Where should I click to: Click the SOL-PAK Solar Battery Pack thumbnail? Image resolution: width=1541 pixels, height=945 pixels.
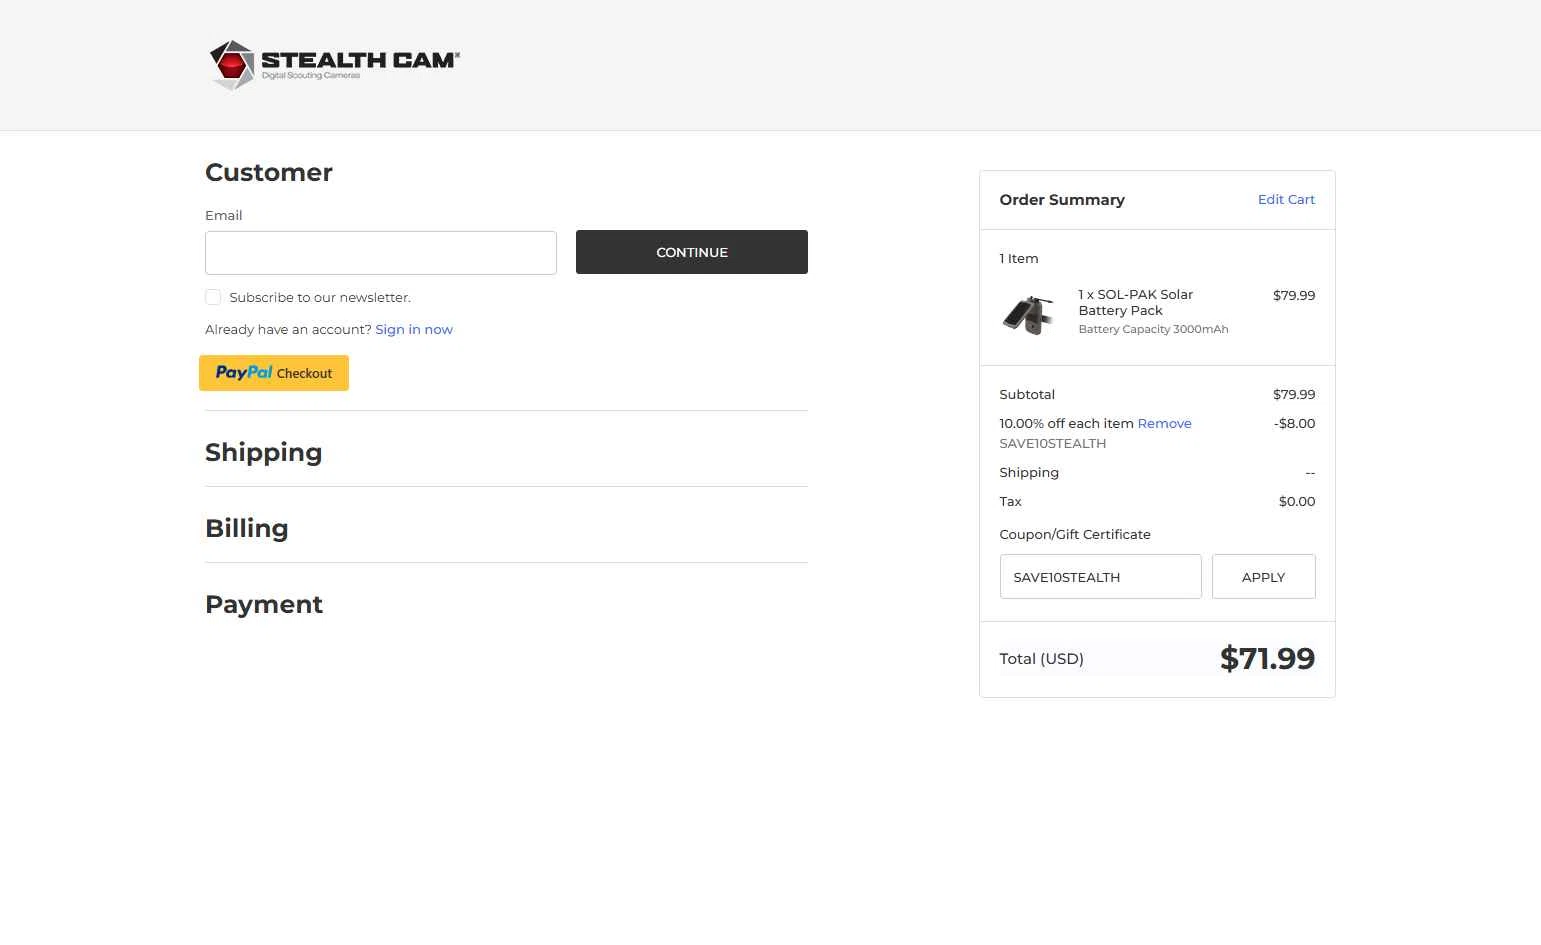coord(1028,314)
